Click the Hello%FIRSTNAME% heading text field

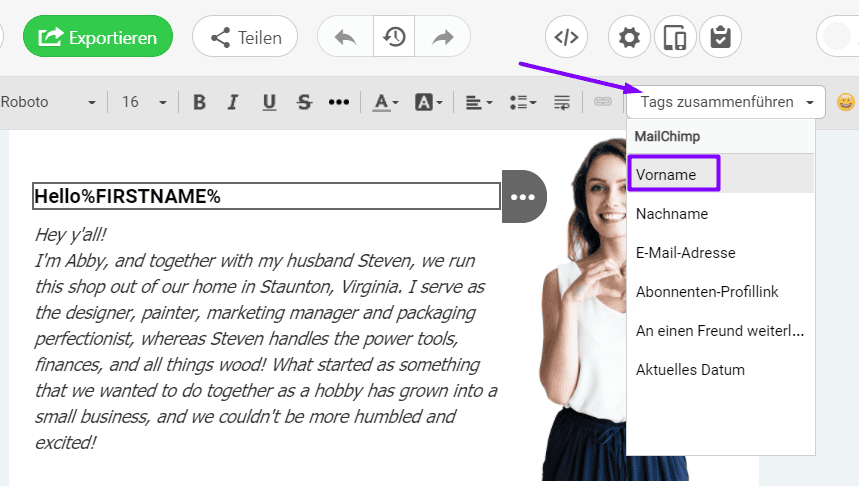pyautogui.click(x=266, y=196)
